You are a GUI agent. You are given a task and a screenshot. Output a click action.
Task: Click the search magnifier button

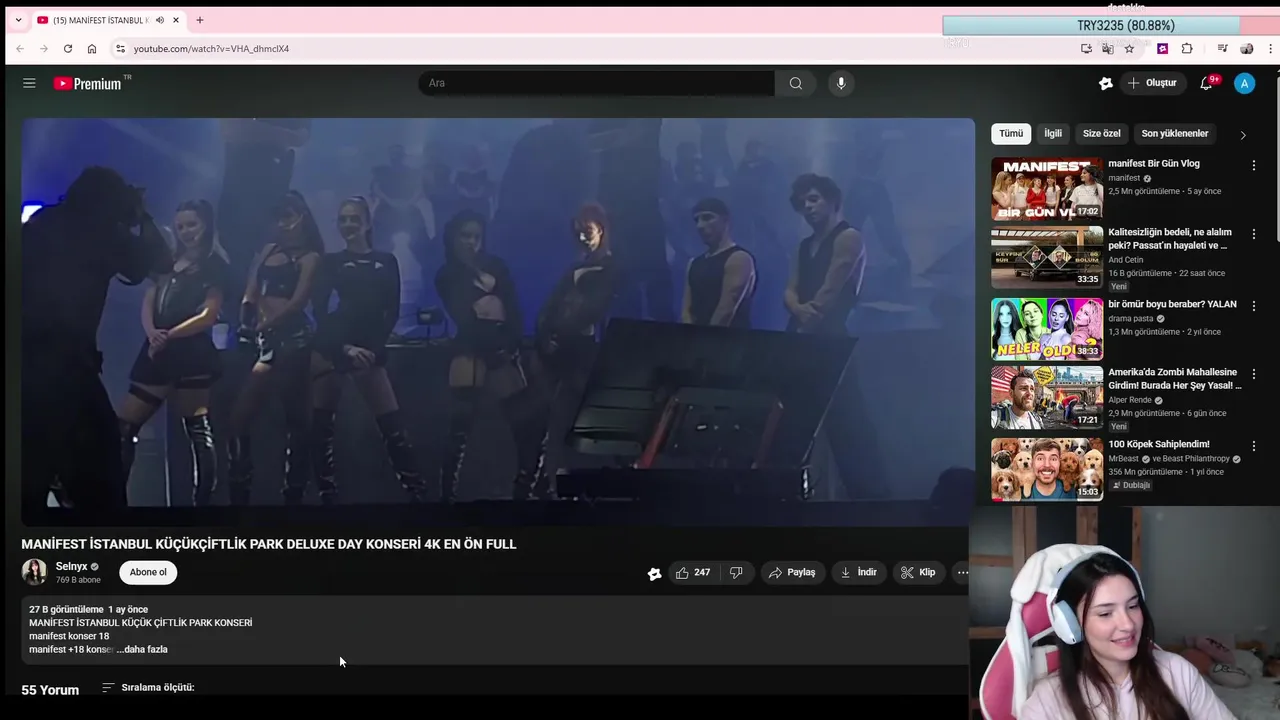click(796, 83)
